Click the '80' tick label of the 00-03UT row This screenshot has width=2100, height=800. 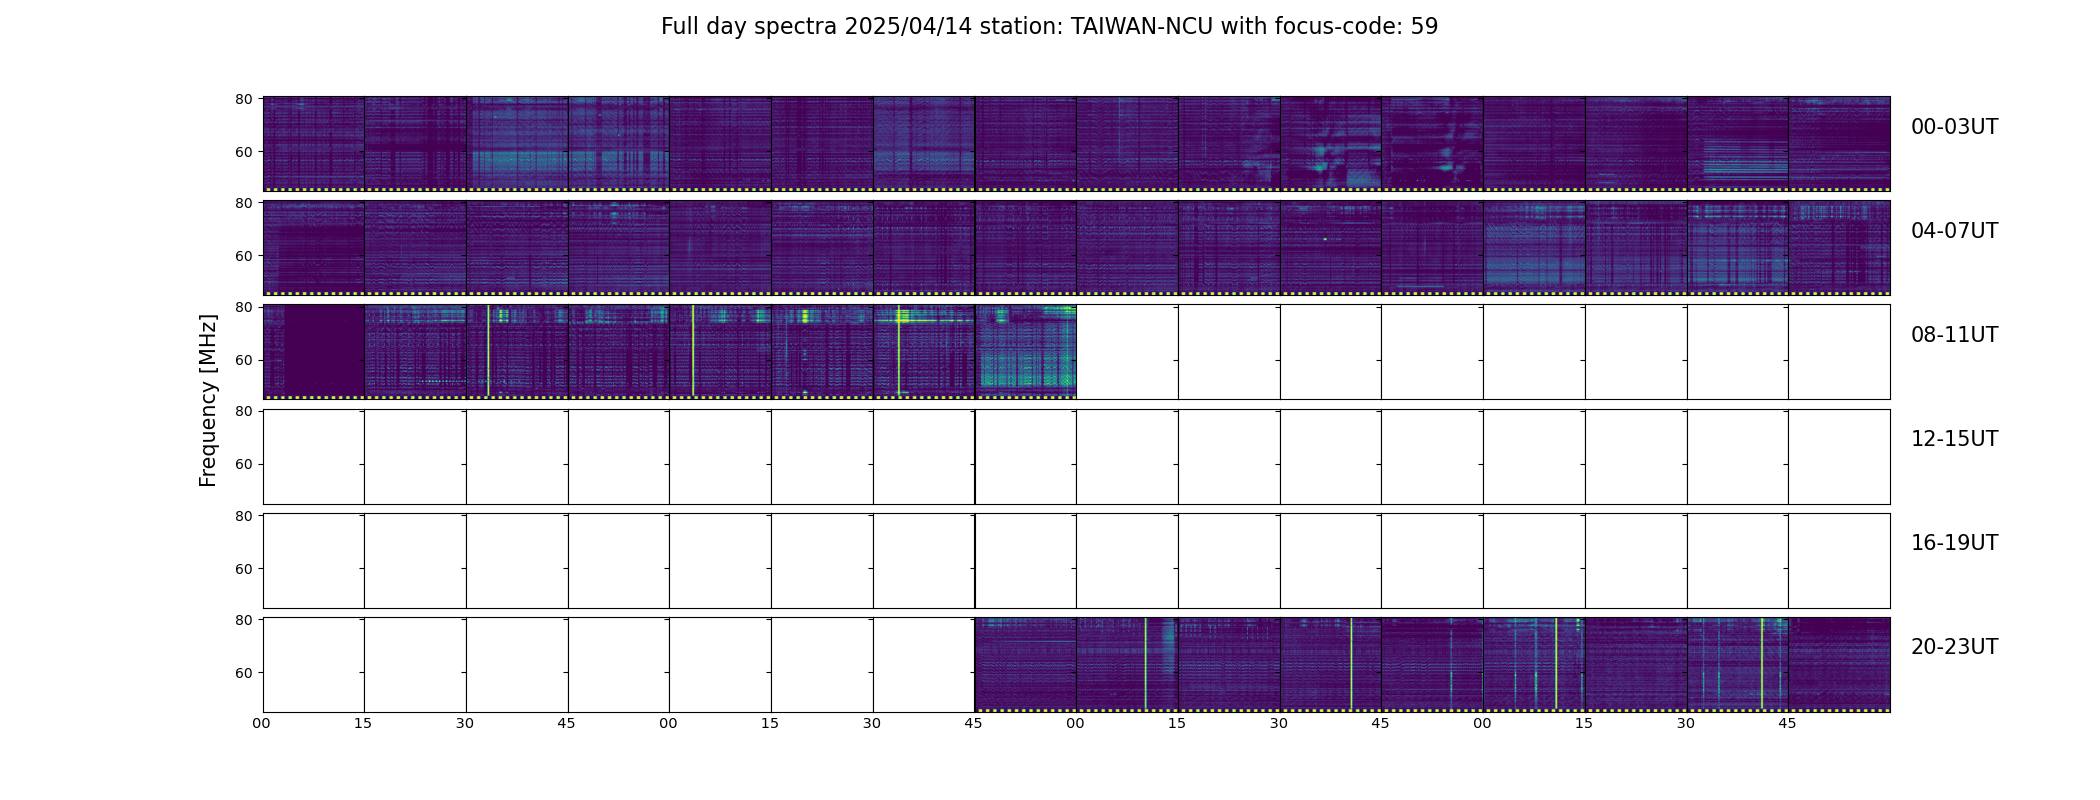click(243, 99)
